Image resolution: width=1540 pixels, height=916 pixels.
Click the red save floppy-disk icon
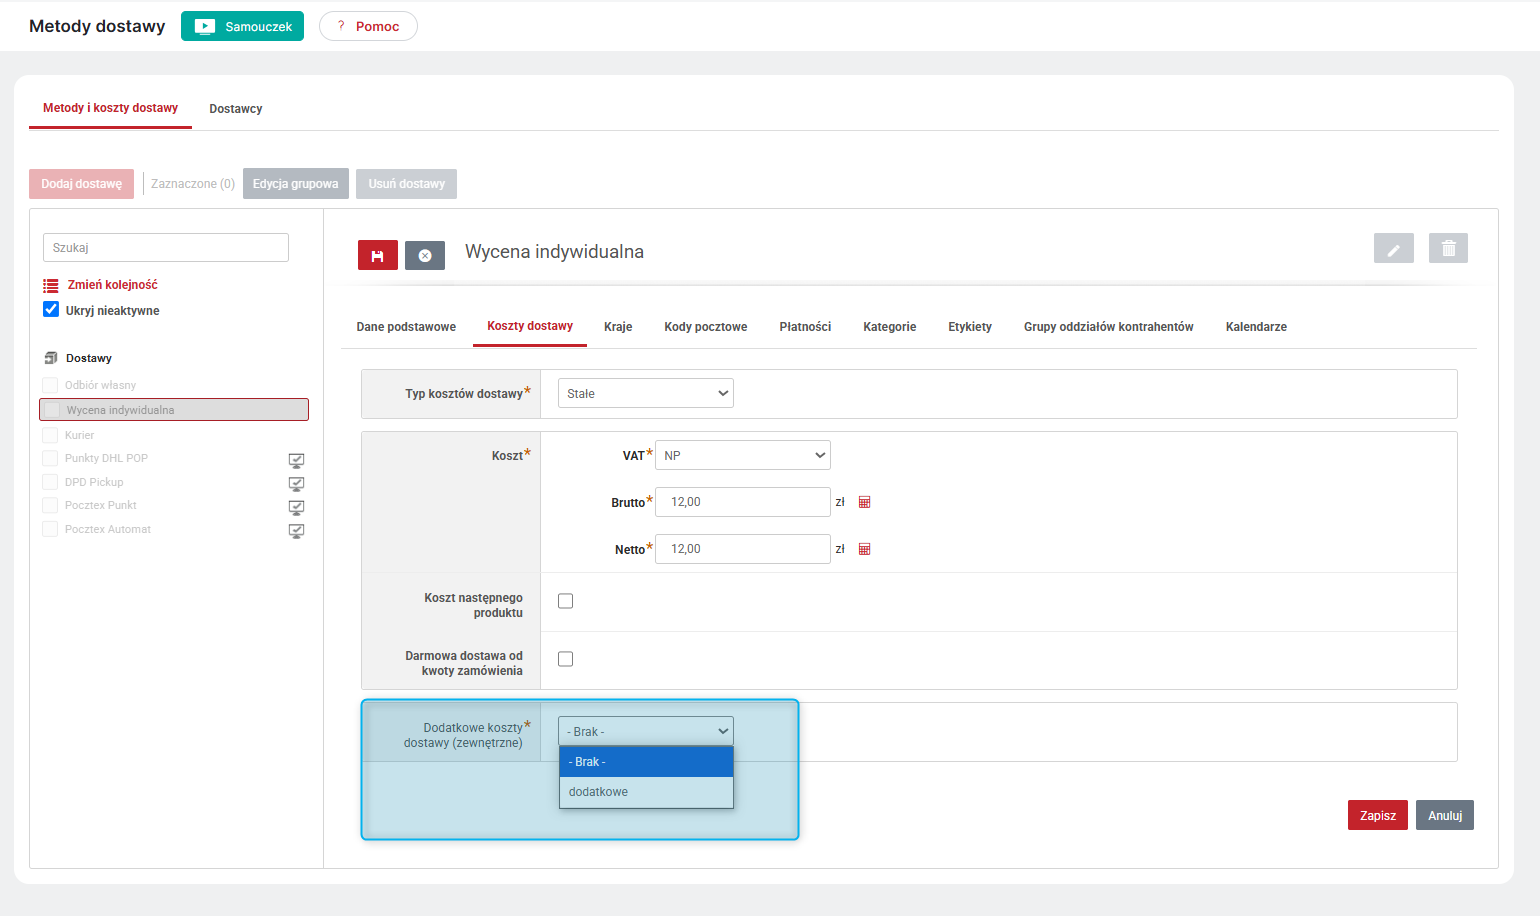point(378,256)
